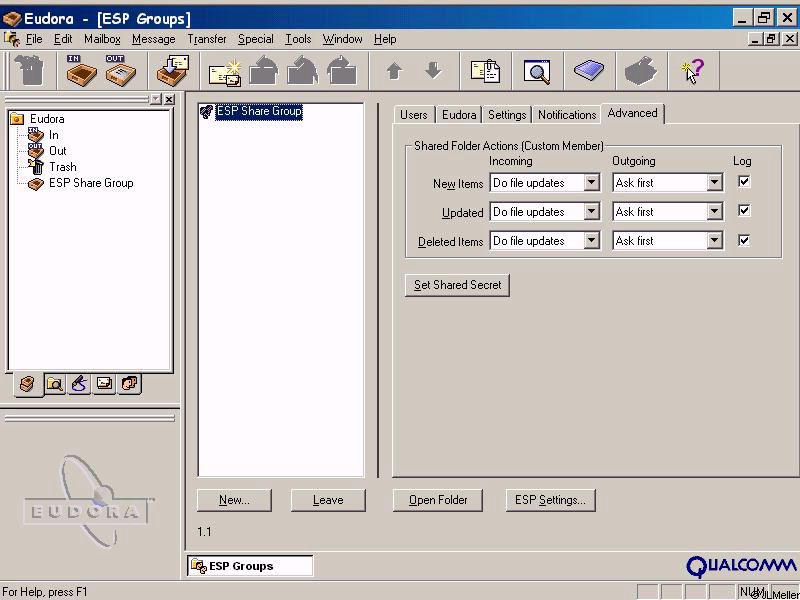Click the Context Help question mark icon
800x600 pixels.
693,71
